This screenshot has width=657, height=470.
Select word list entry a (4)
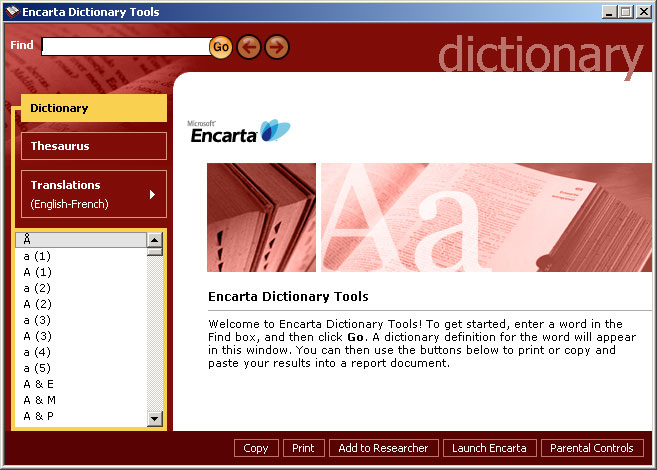[x=81, y=352]
